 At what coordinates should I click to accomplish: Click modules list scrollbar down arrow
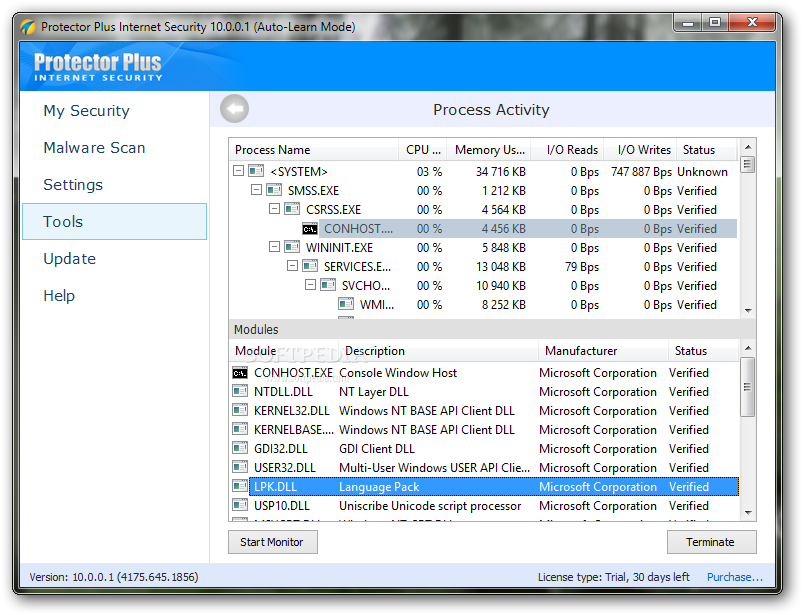[748, 513]
